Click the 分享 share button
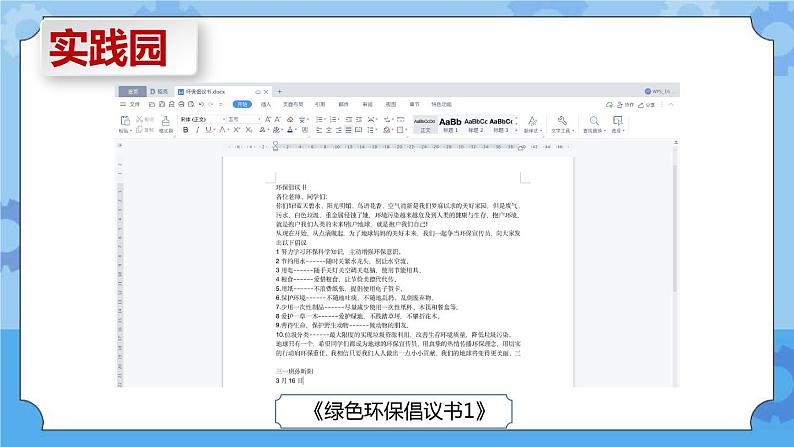Screen dimensions: 794x447 (x=647, y=105)
